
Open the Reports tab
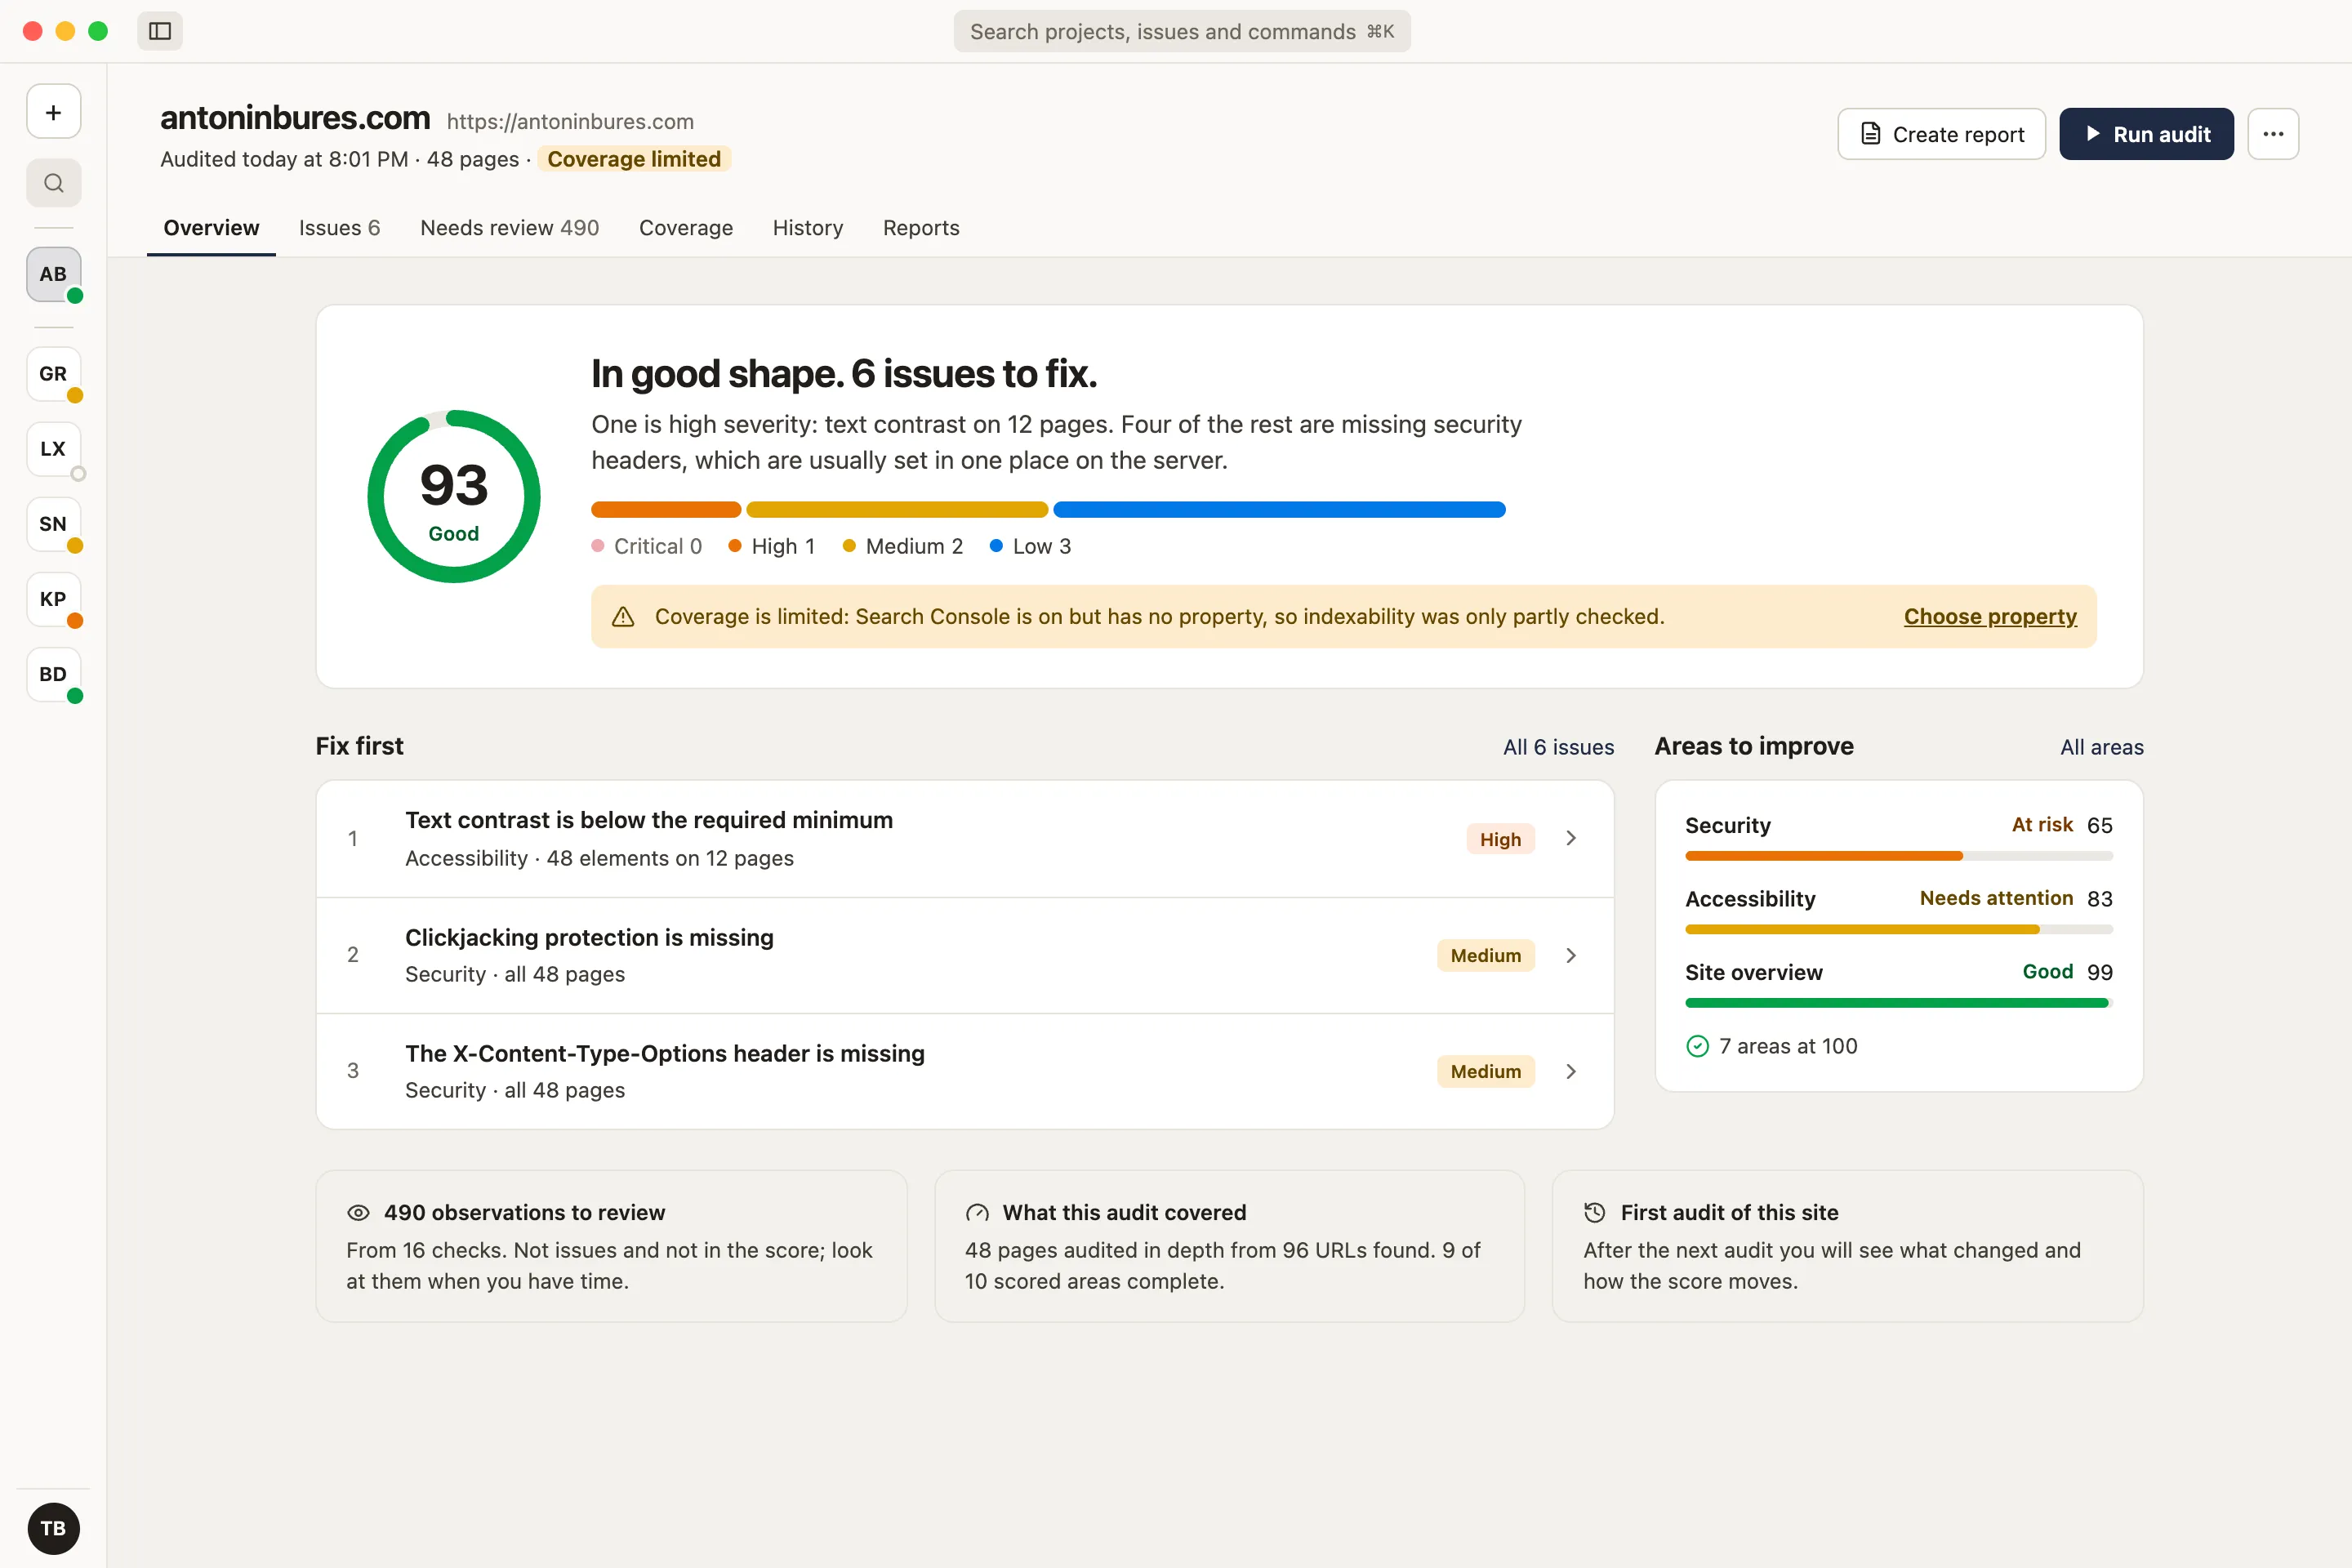click(x=921, y=228)
